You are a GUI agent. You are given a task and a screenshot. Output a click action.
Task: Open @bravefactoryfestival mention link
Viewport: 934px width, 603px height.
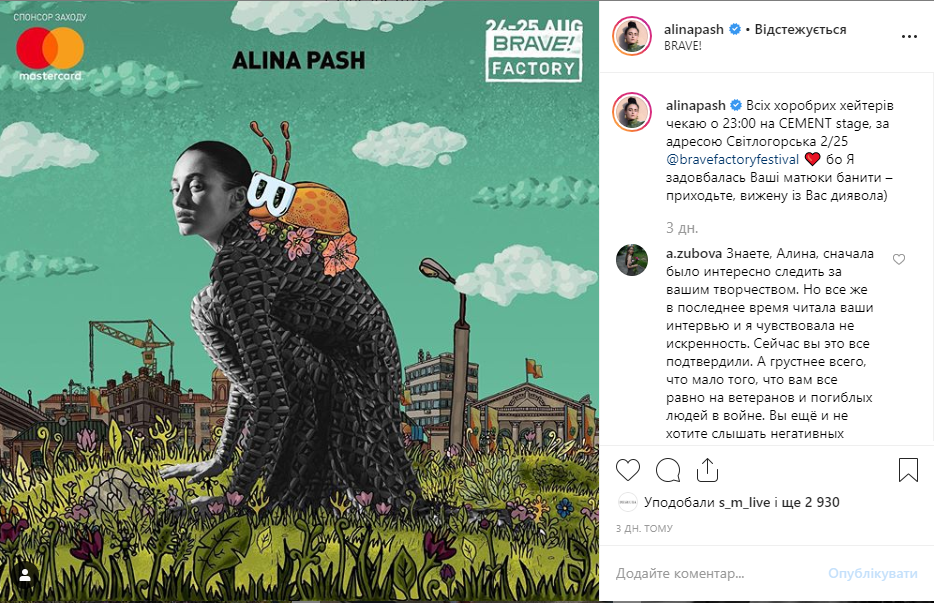pyautogui.click(x=732, y=159)
